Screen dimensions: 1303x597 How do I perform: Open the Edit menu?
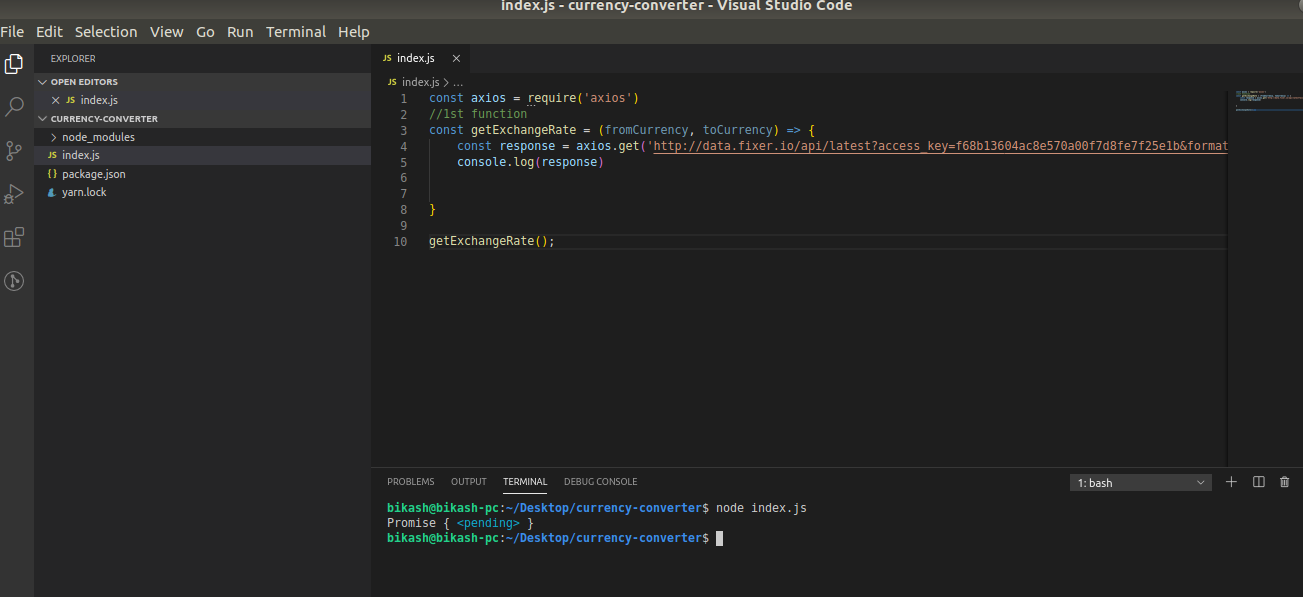point(49,31)
